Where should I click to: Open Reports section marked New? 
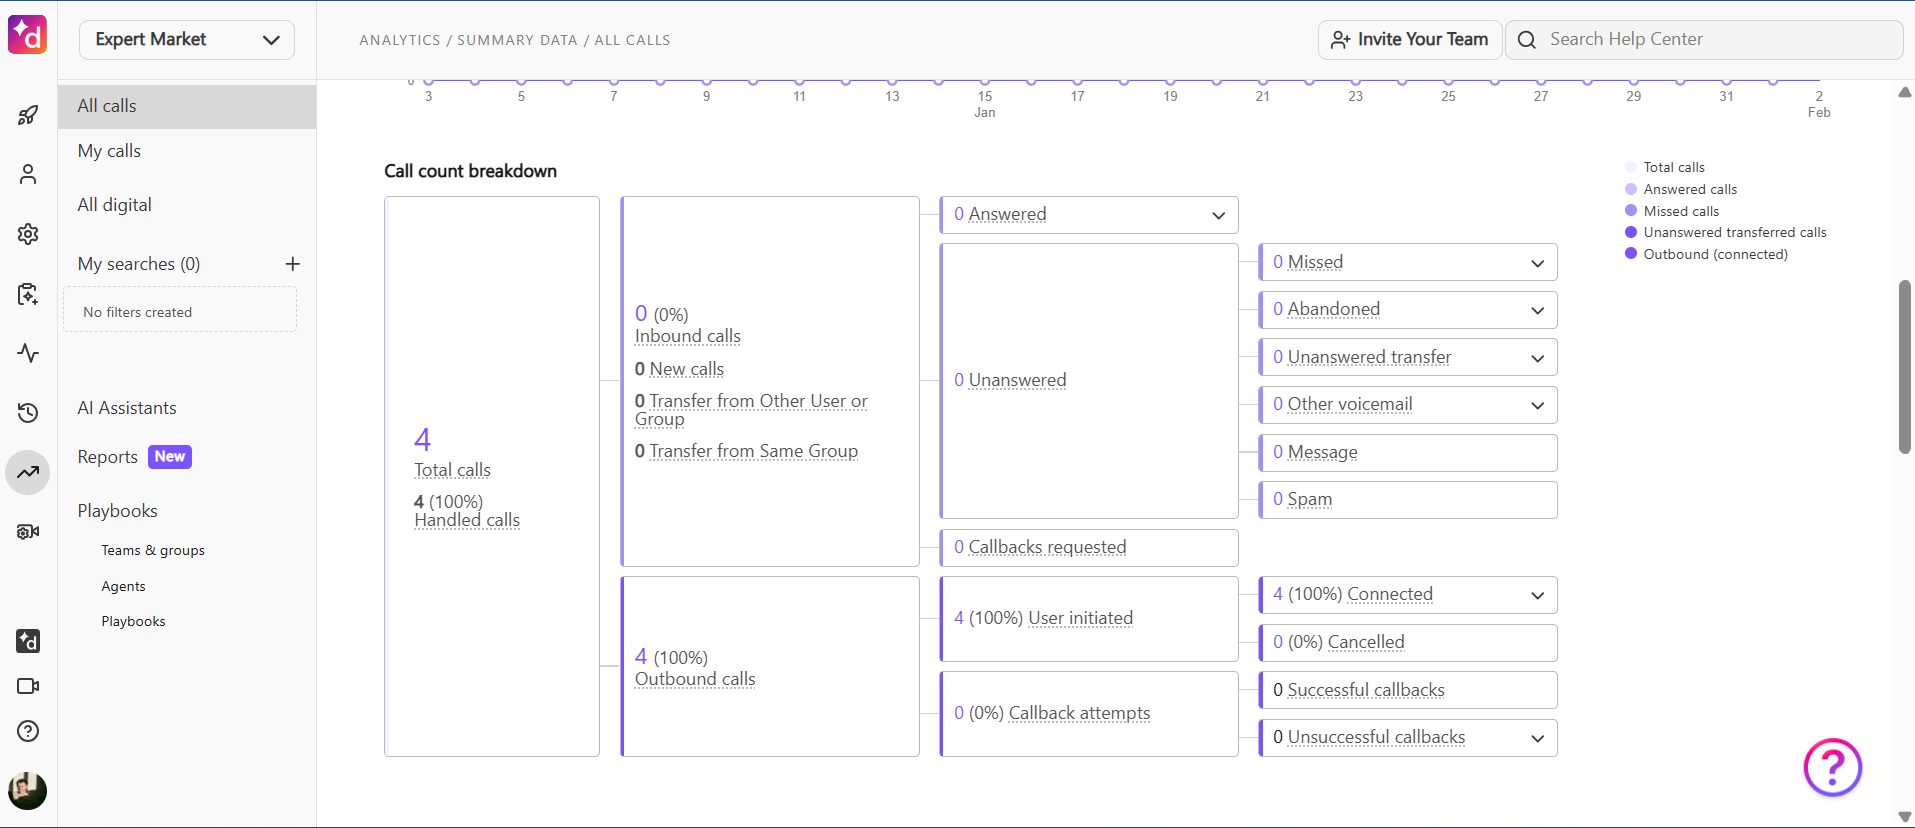coord(134,457)
